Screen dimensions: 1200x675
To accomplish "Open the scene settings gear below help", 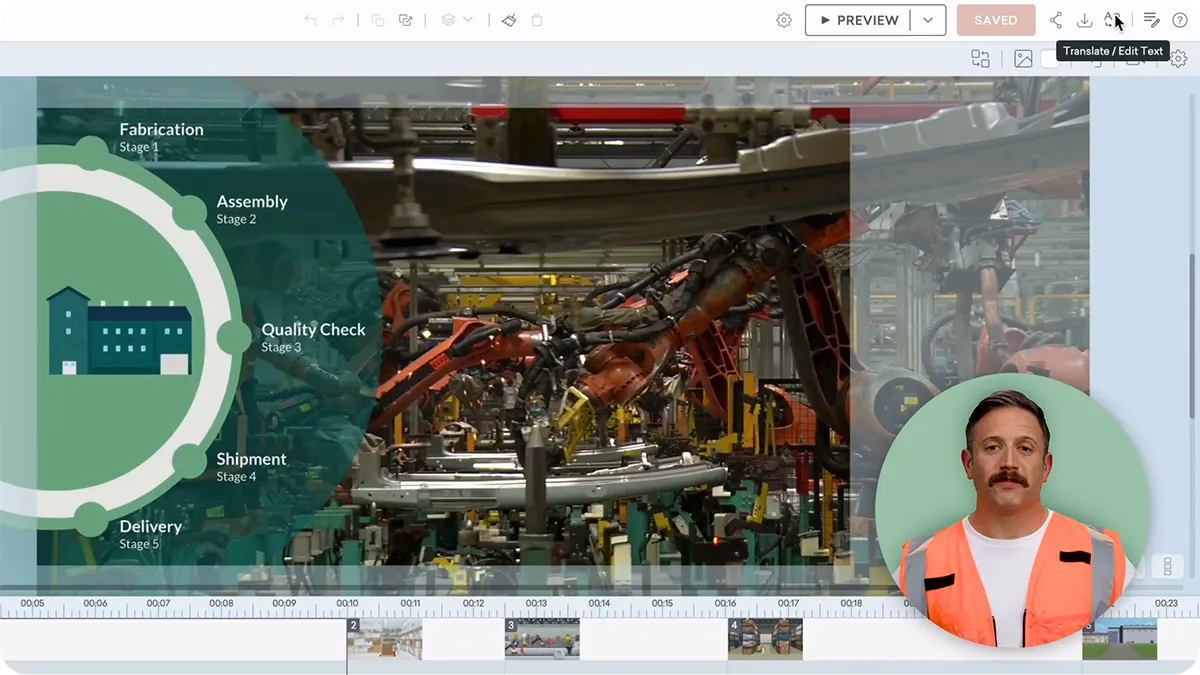I will coord(1178,59).
